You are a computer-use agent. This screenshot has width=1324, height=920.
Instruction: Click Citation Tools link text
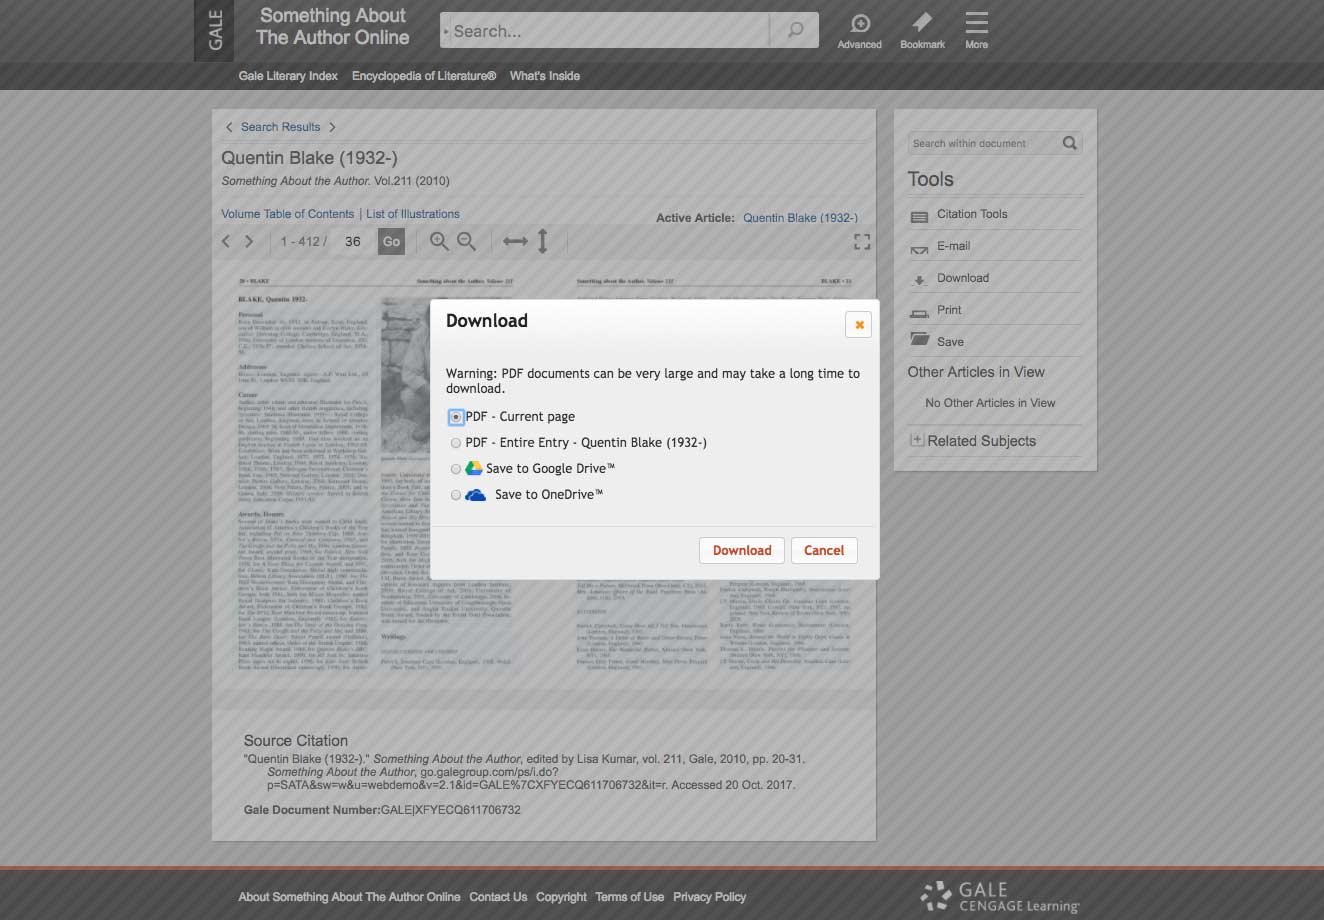click(972, 214)
